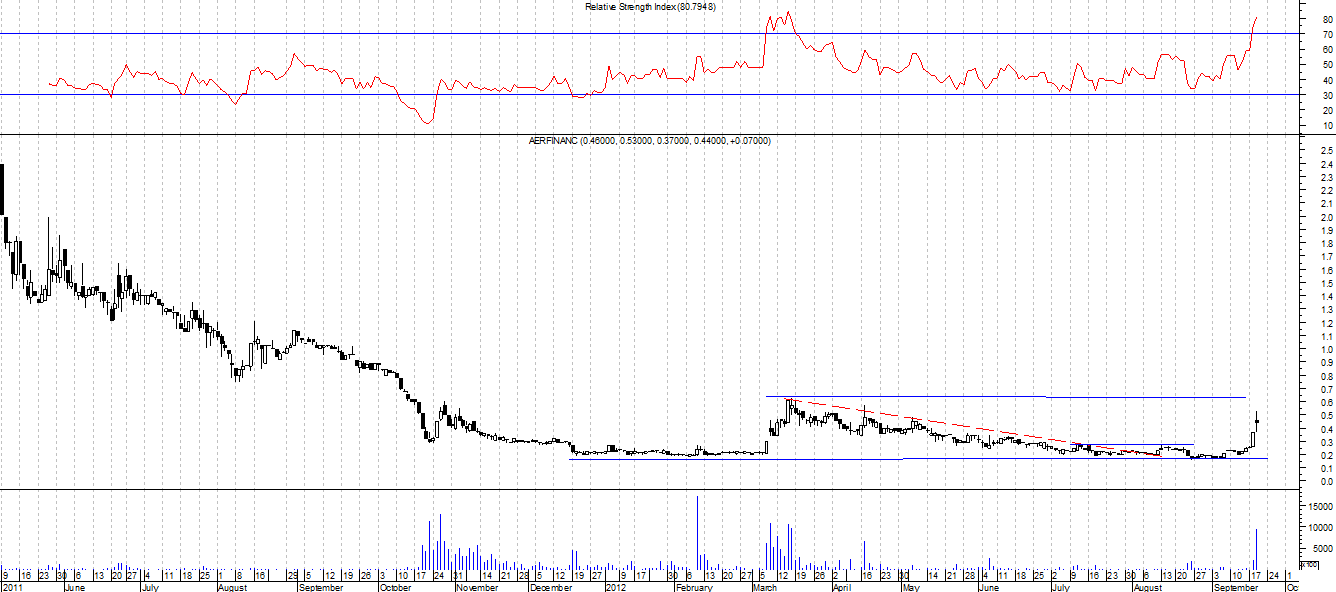This screenshot has width=1336, height=592.
Task: Click the 2011 year label on time axis
Action: point(15,587)
